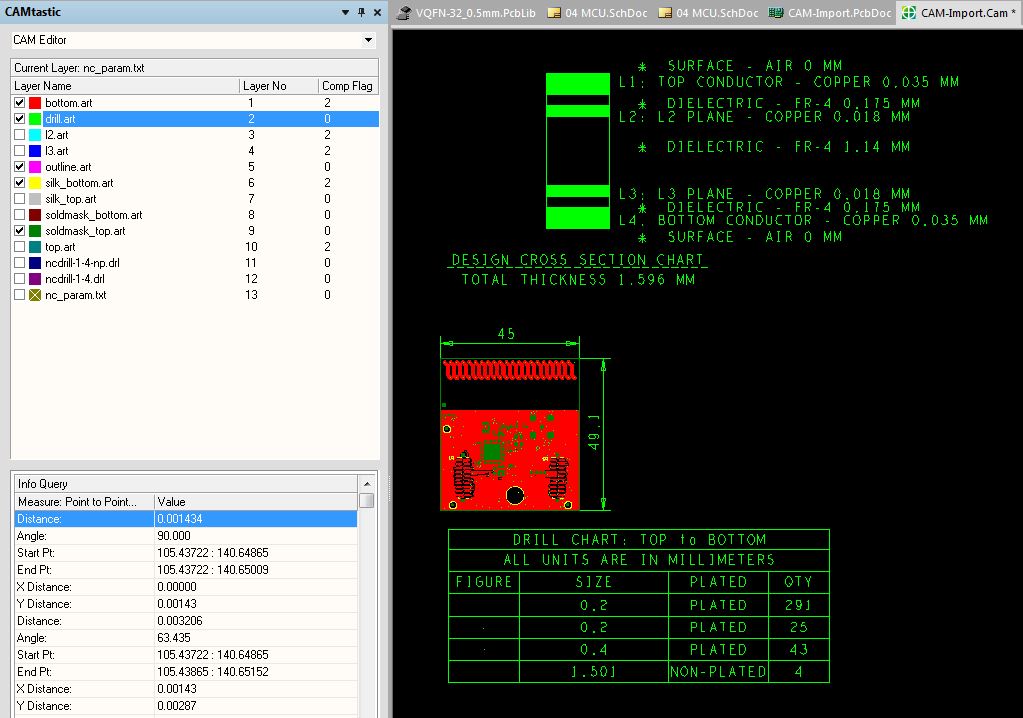
Task: Click DESIGN CROSS SECTION CHART title text
Action: [x=578, y=260]
